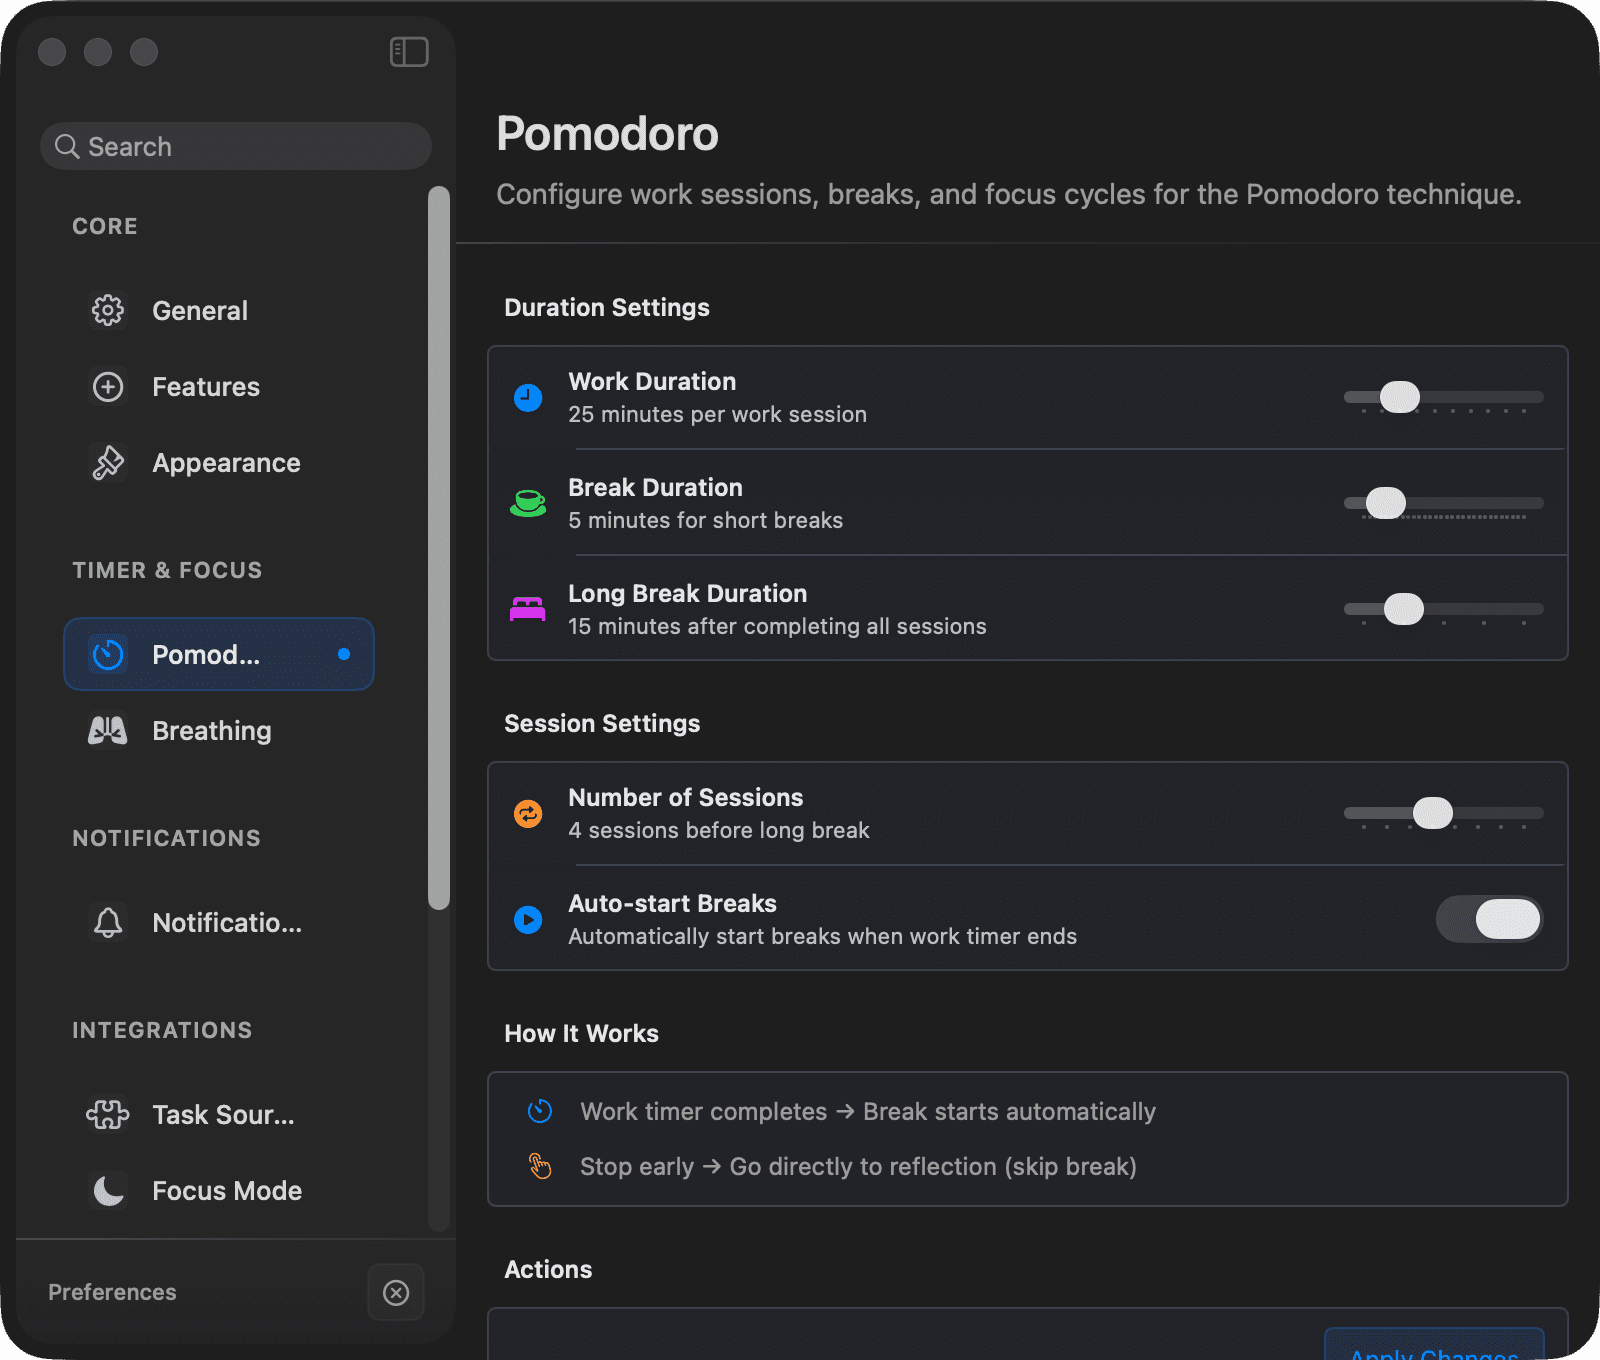Toggle the sidebar panel icon
Screen dimensions: 1600x1360
pos(409,52)
